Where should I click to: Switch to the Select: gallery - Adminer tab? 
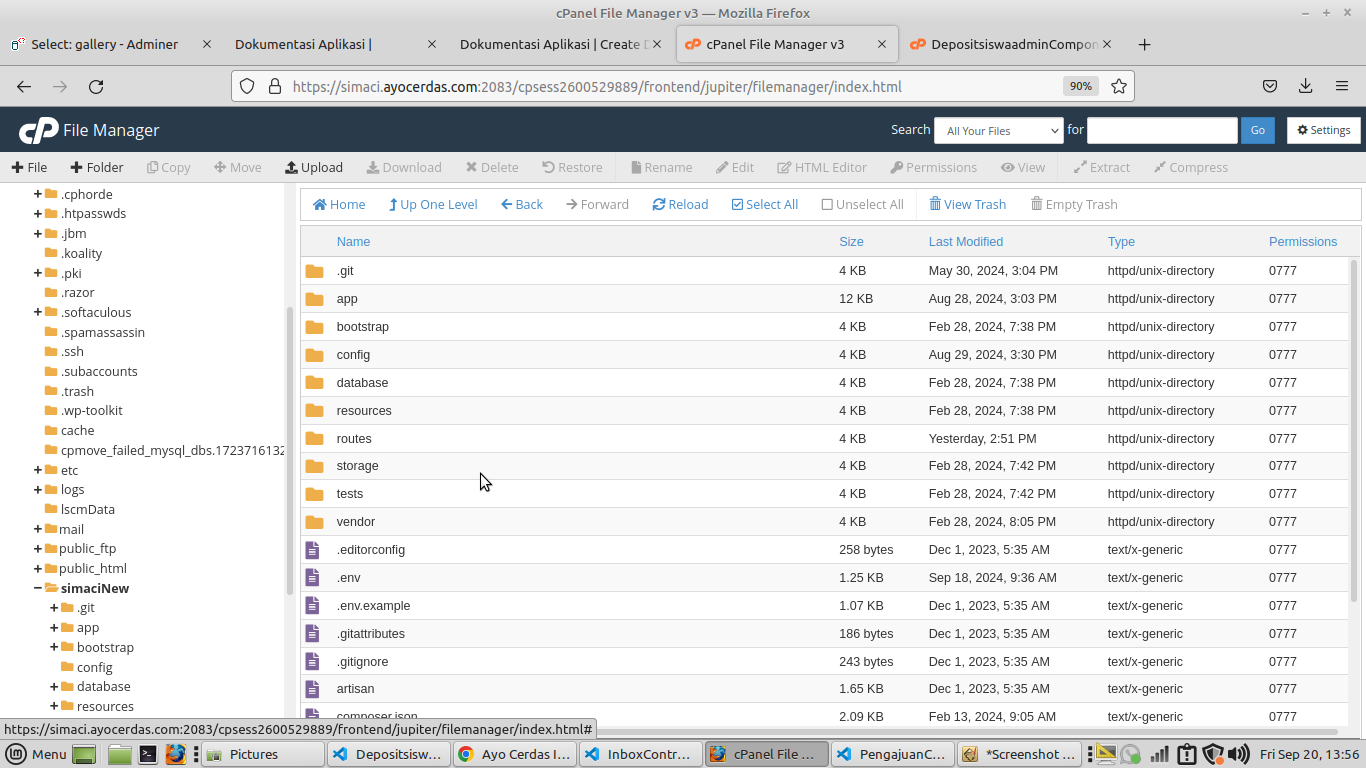pyautogui.click(x=104, y=44)
